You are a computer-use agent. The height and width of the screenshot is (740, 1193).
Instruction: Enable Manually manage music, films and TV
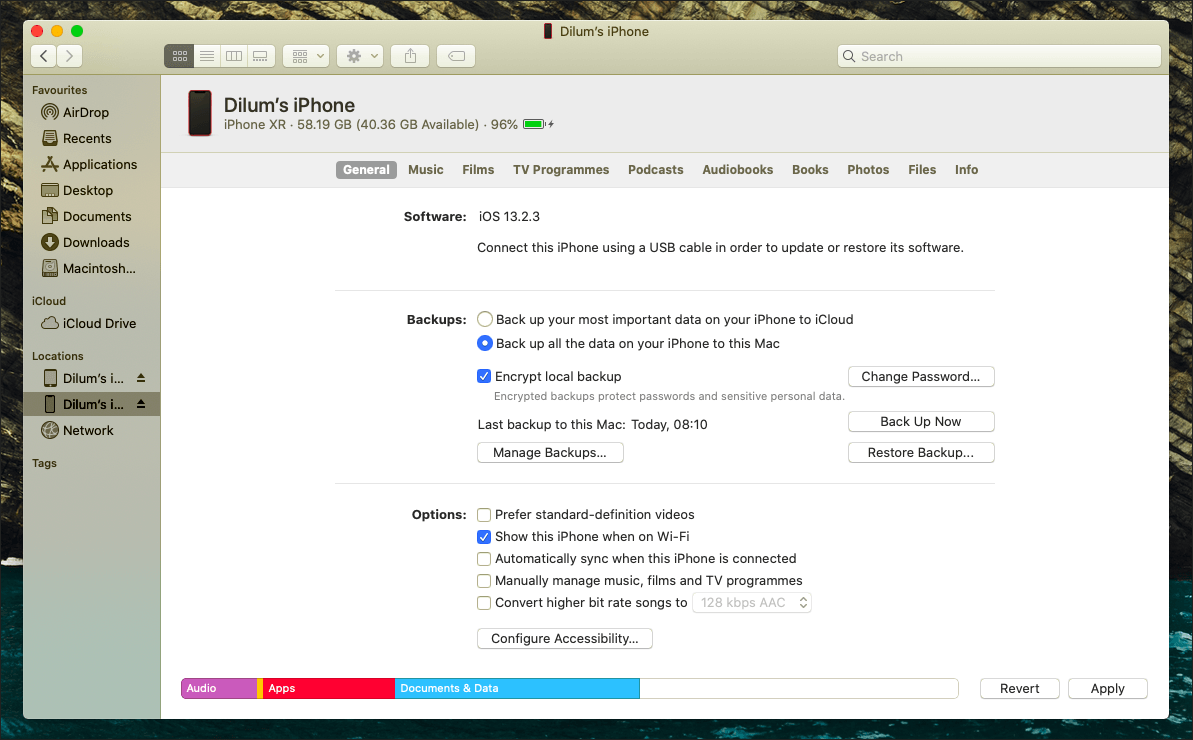pyautogui.click(x=484, y=581)
